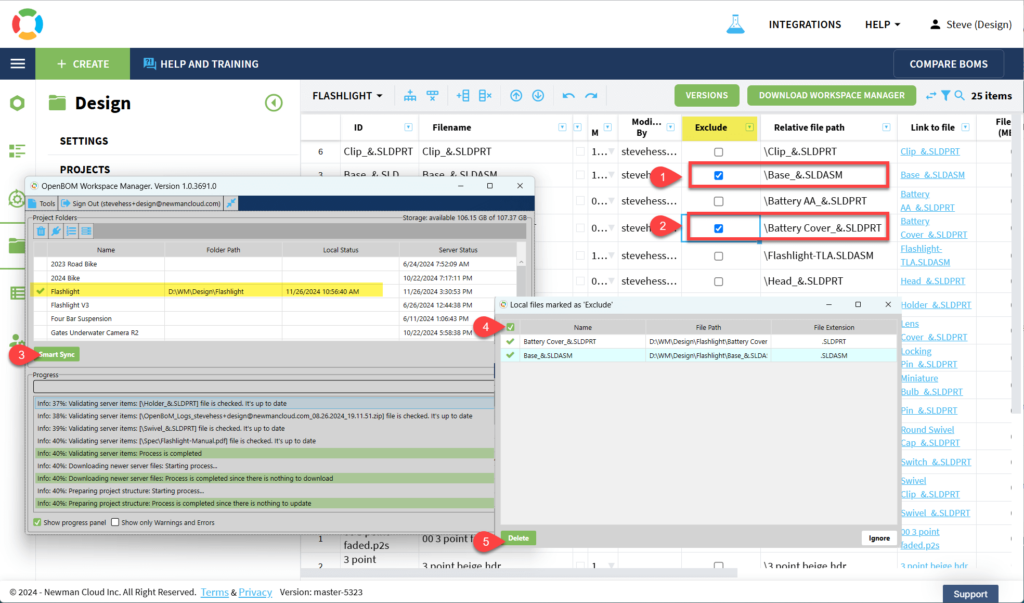Click the add column icon in BOM toolbar
Viewport: 1024px width, 603px height.
(463, 96)
